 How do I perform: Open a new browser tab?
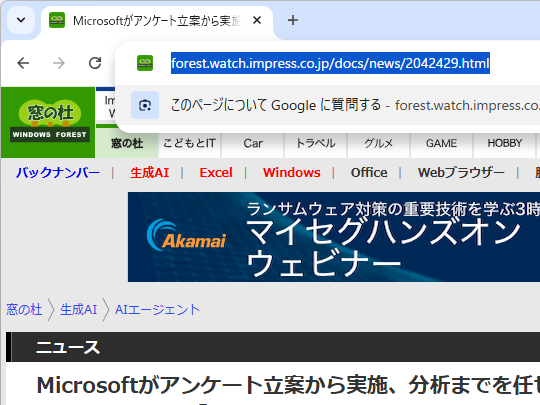[x=293, y=20]
